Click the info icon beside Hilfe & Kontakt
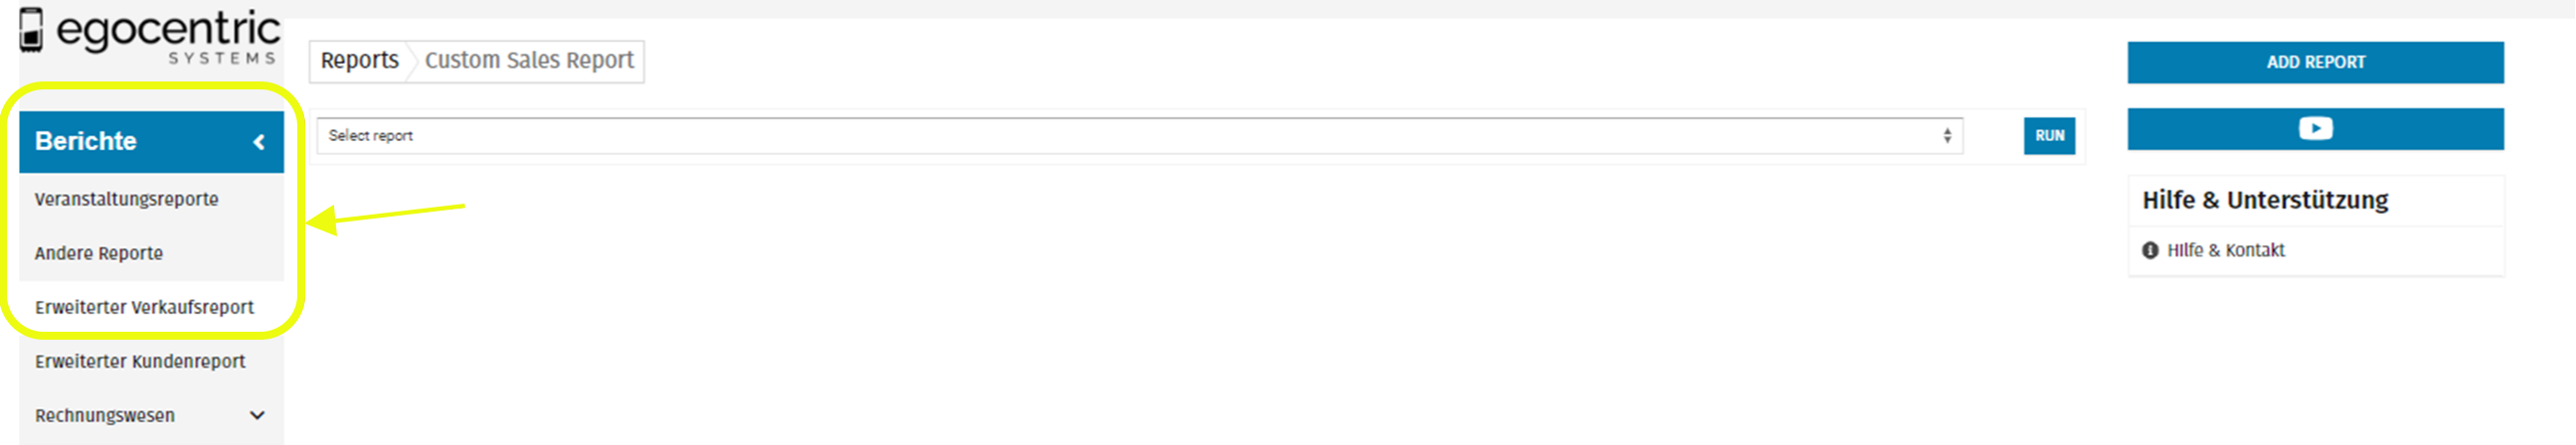2576x445 pixels. pyautogui.click(x=2150, y=250)
